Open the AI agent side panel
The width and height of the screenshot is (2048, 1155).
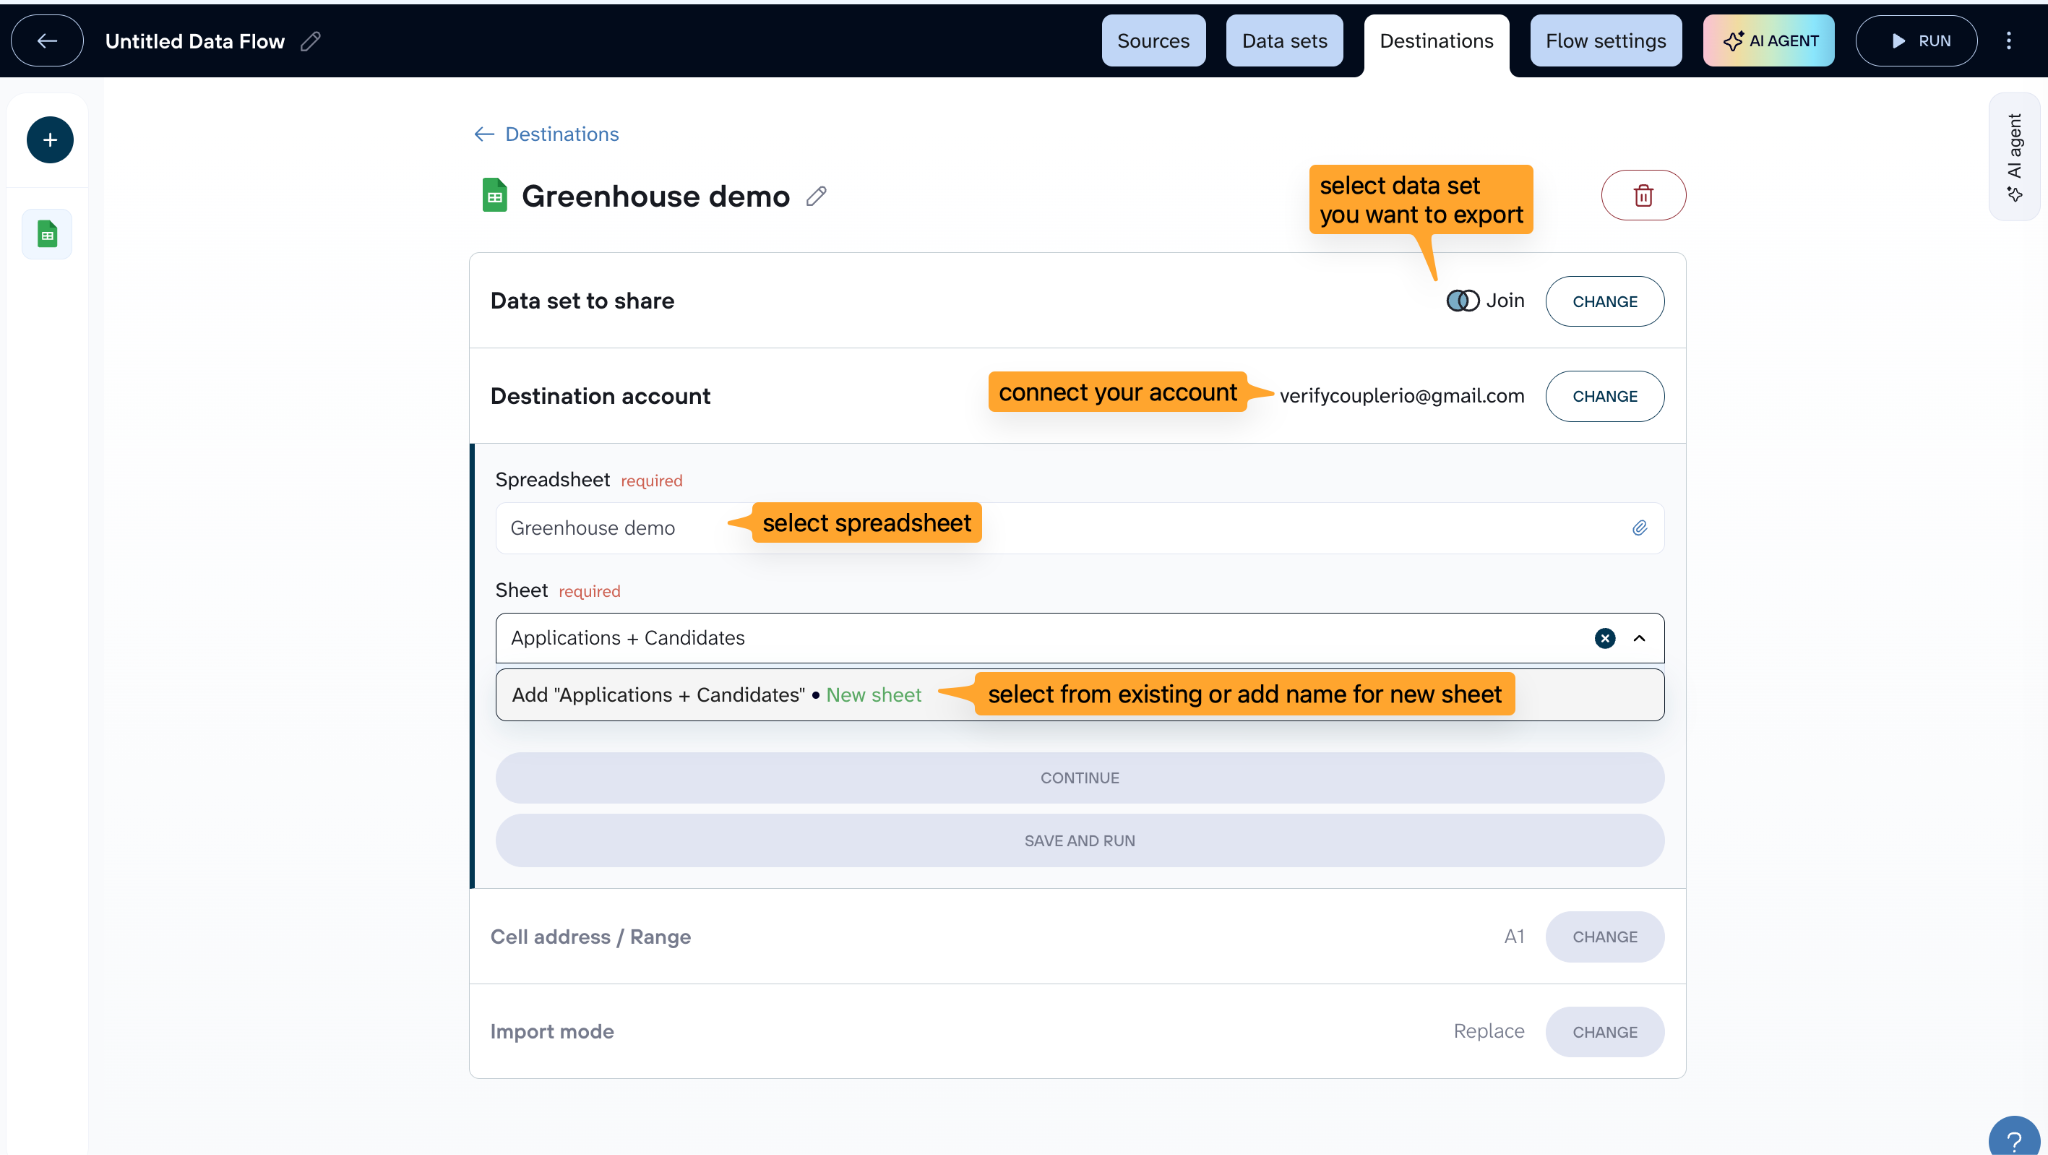tap(2014, 157)
